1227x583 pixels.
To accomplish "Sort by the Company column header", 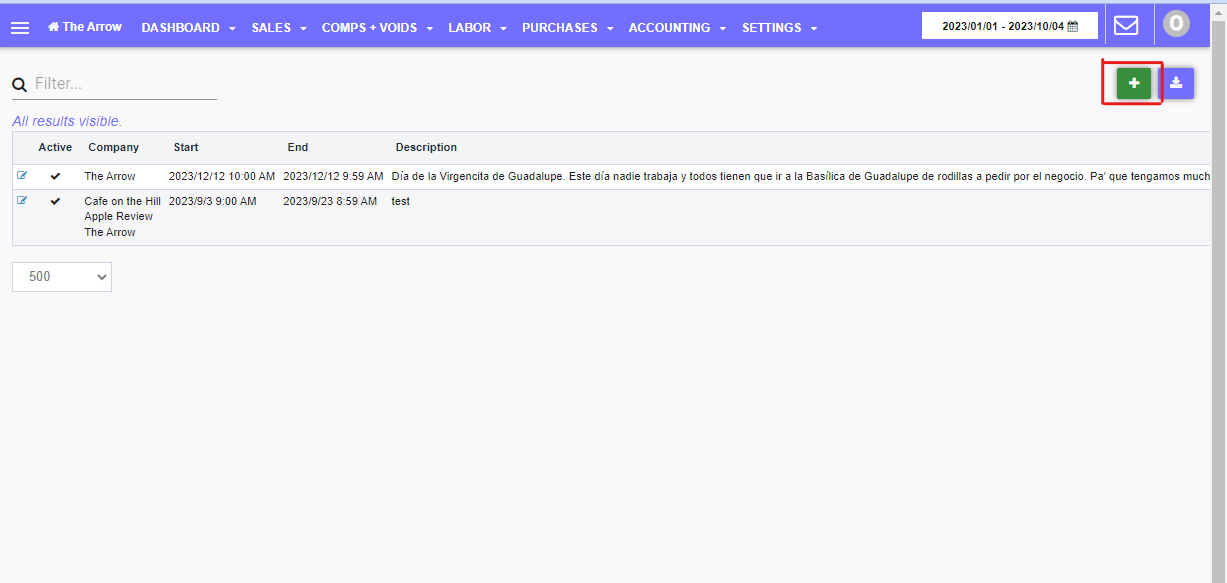I will pyautogui.click(x=113, y=147).
